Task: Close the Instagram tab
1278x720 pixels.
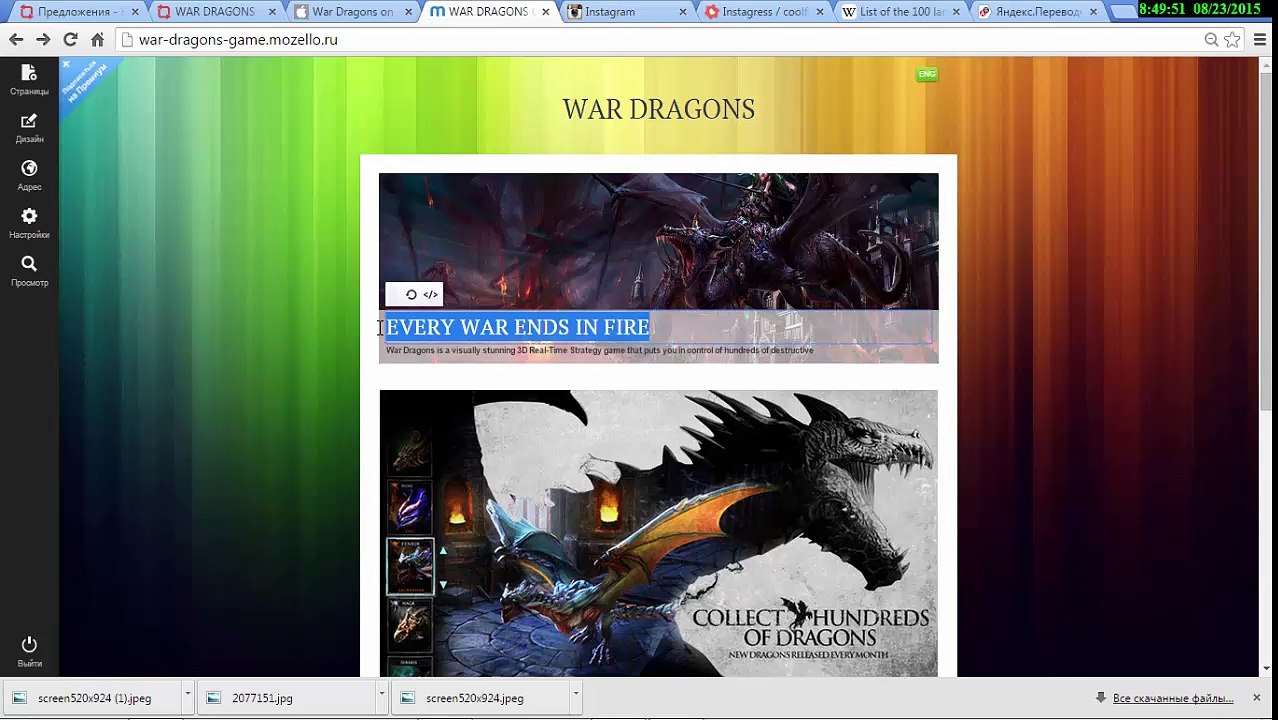Action: pyautogui.click(x=683, y=12)
